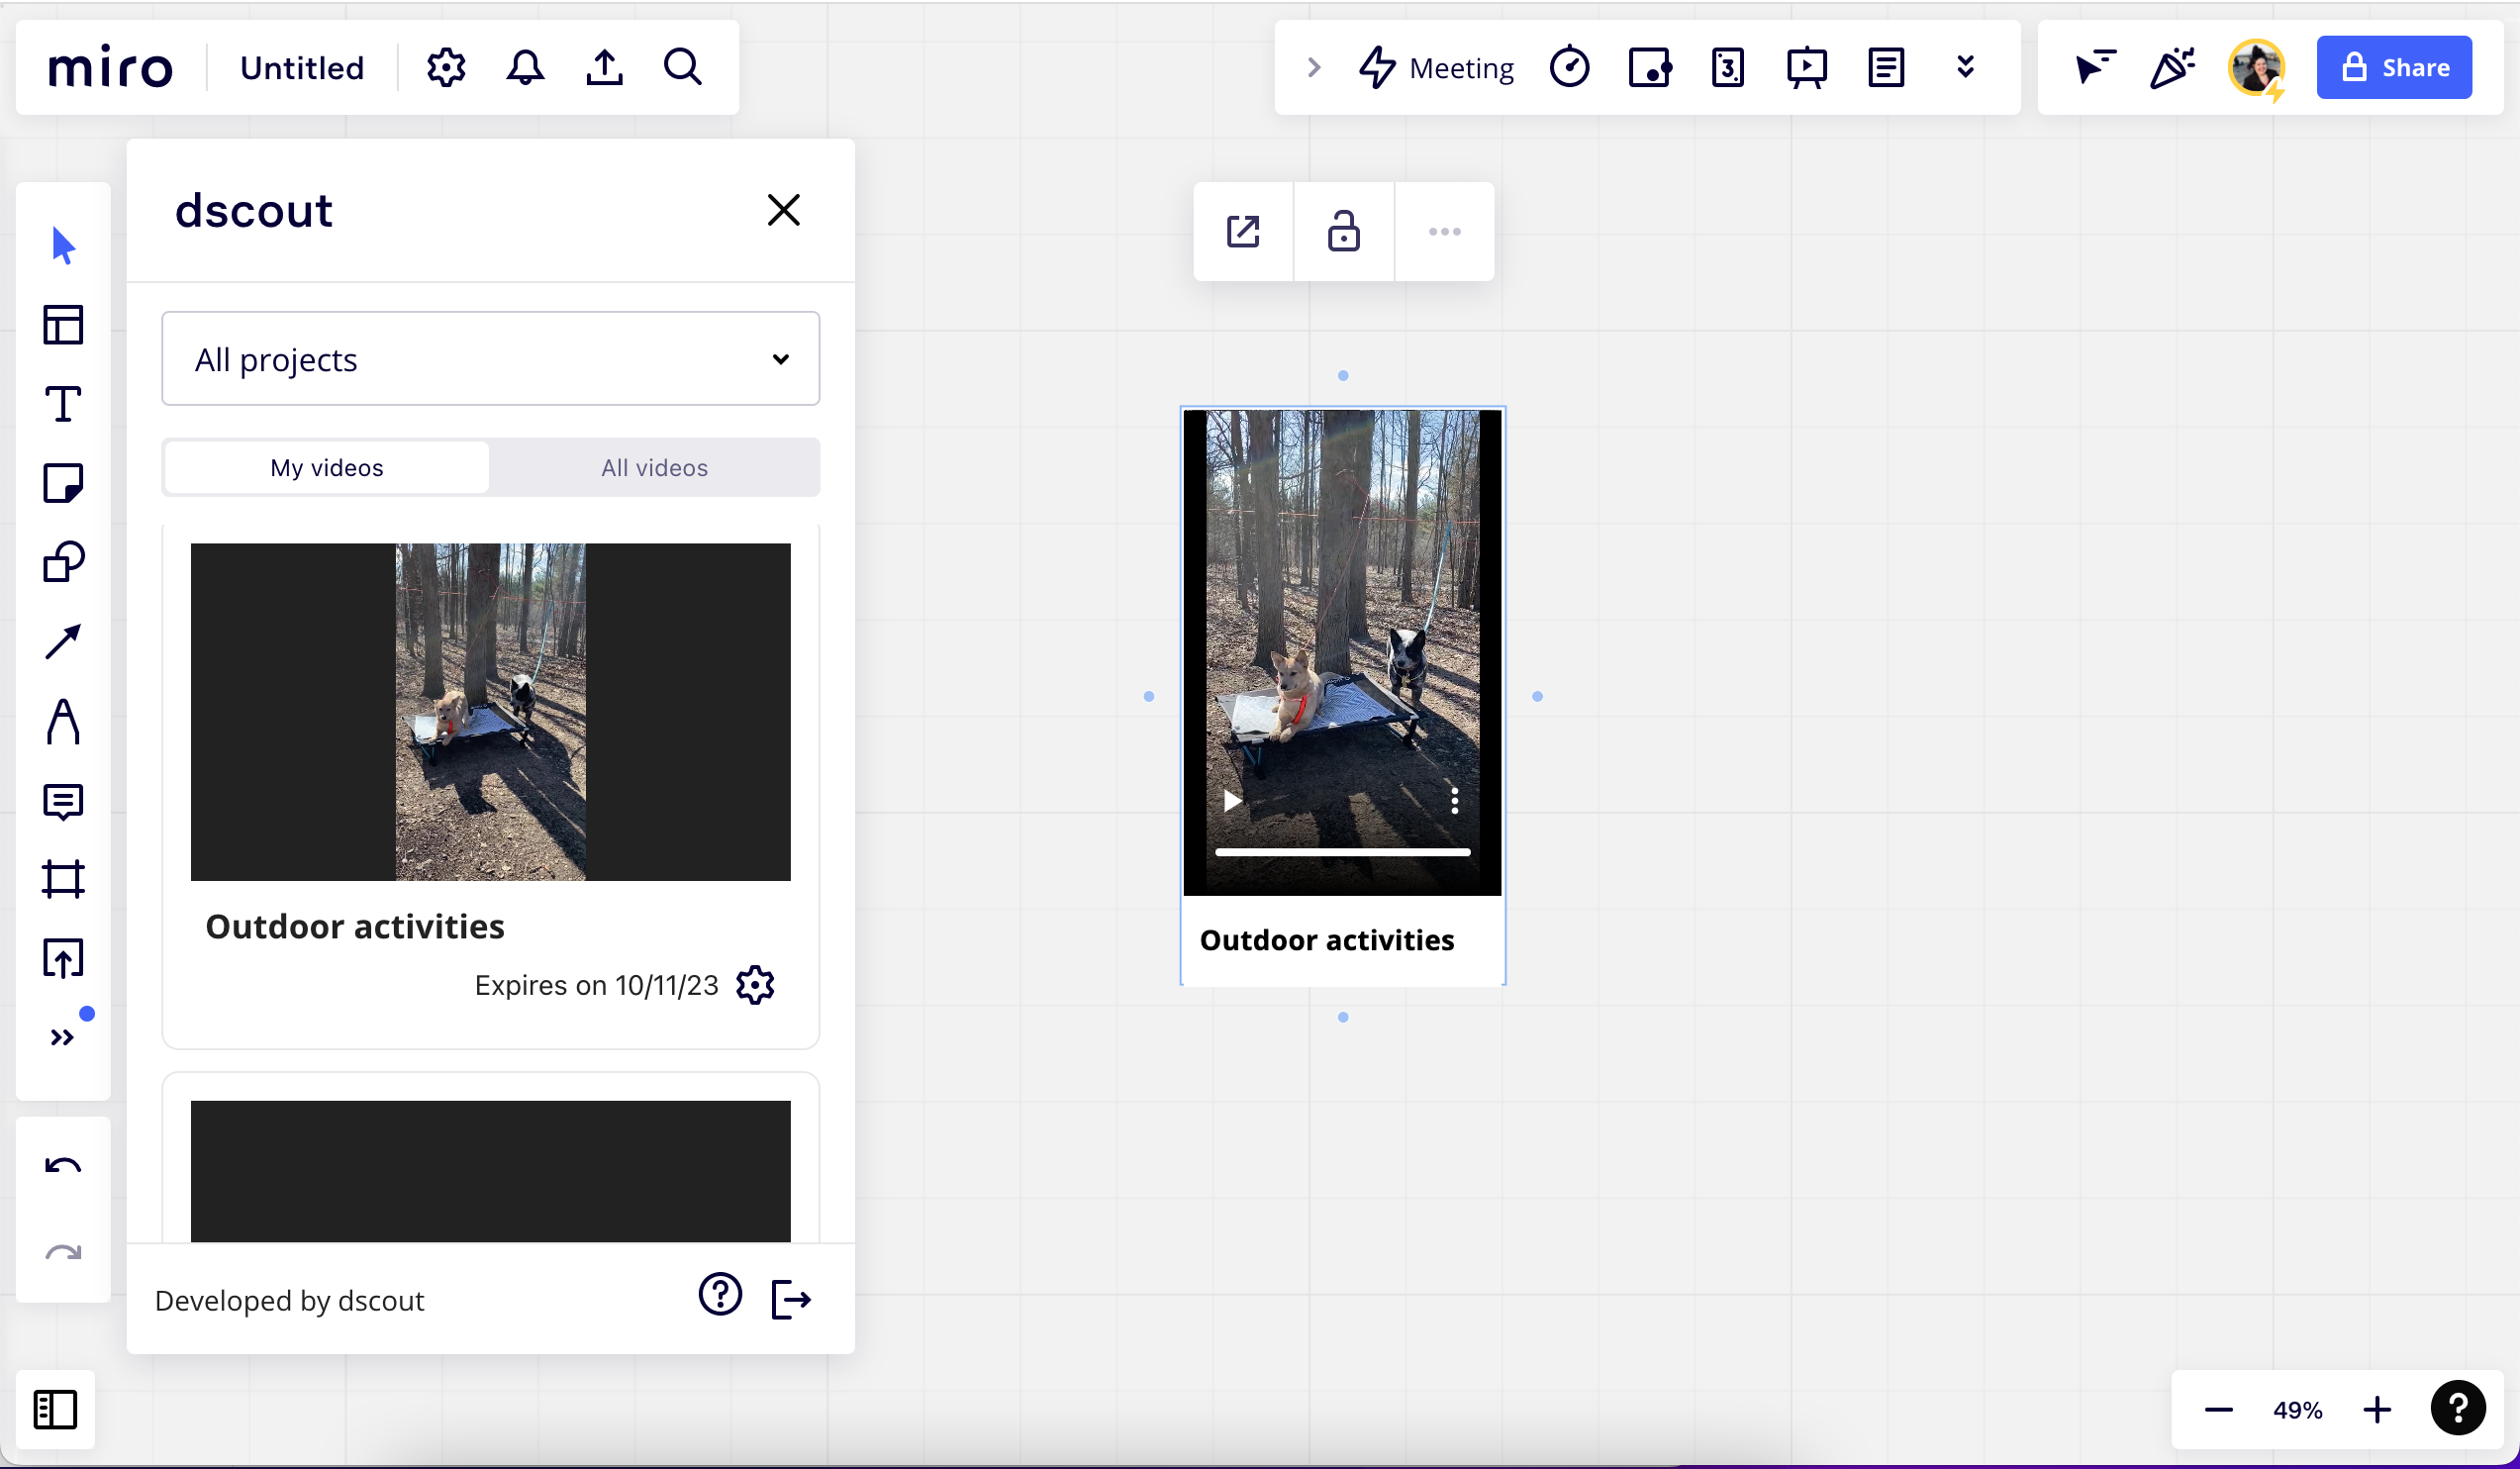This screenshot has height=1469, width=2520.
Task: Click the Untitled board name
Action: click(302, 68)
